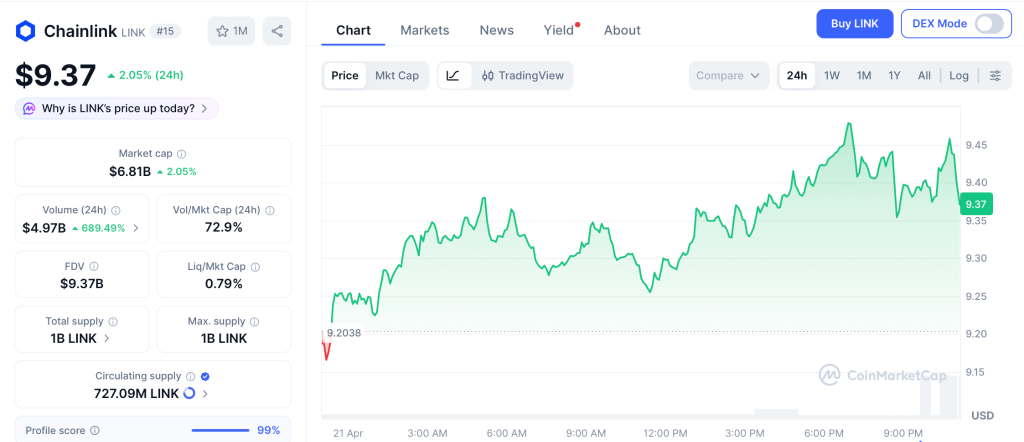This screenshot has width=1024, height=442.
Task: Click Market cap info icon
Action: (181, 154)
